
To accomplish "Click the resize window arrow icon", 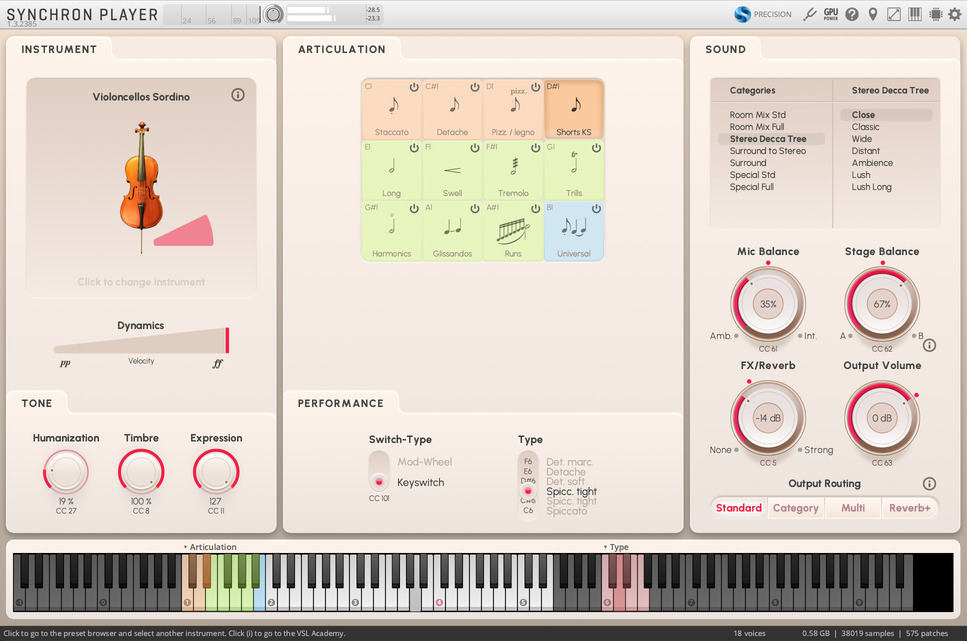I will [894, 14].
